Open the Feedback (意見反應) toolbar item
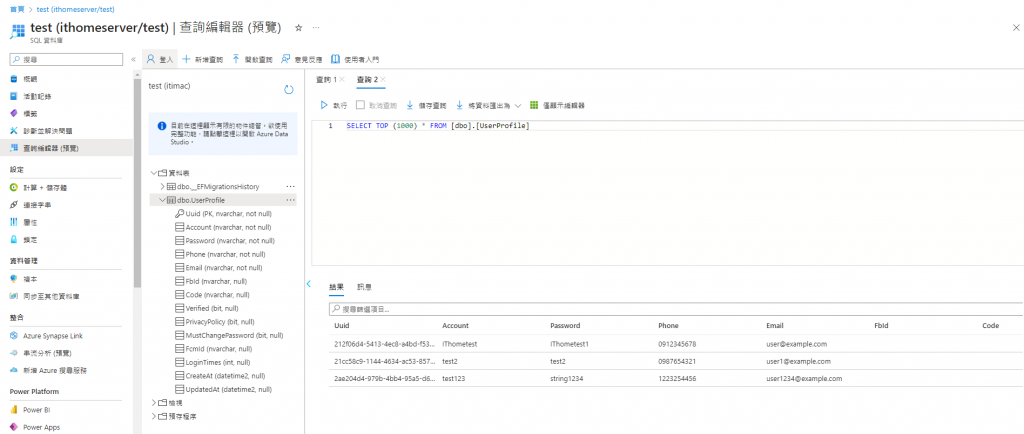This screenshot has height=434, width=1024. tap(301, 59)
